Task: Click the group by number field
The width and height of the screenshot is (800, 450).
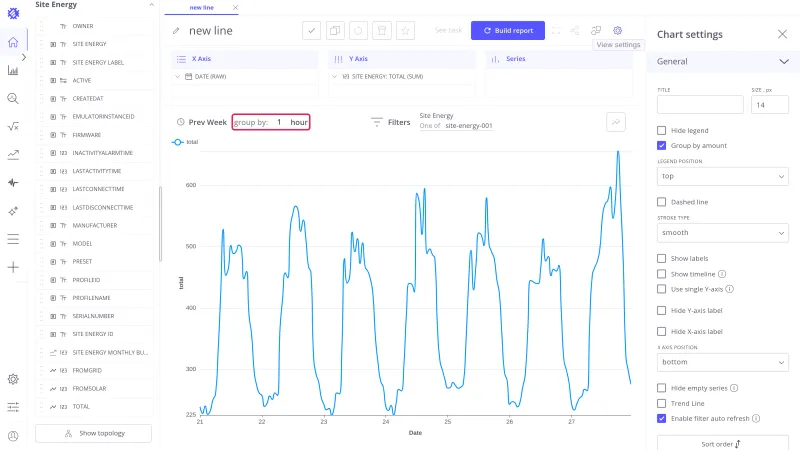Action: coord(279,122)
